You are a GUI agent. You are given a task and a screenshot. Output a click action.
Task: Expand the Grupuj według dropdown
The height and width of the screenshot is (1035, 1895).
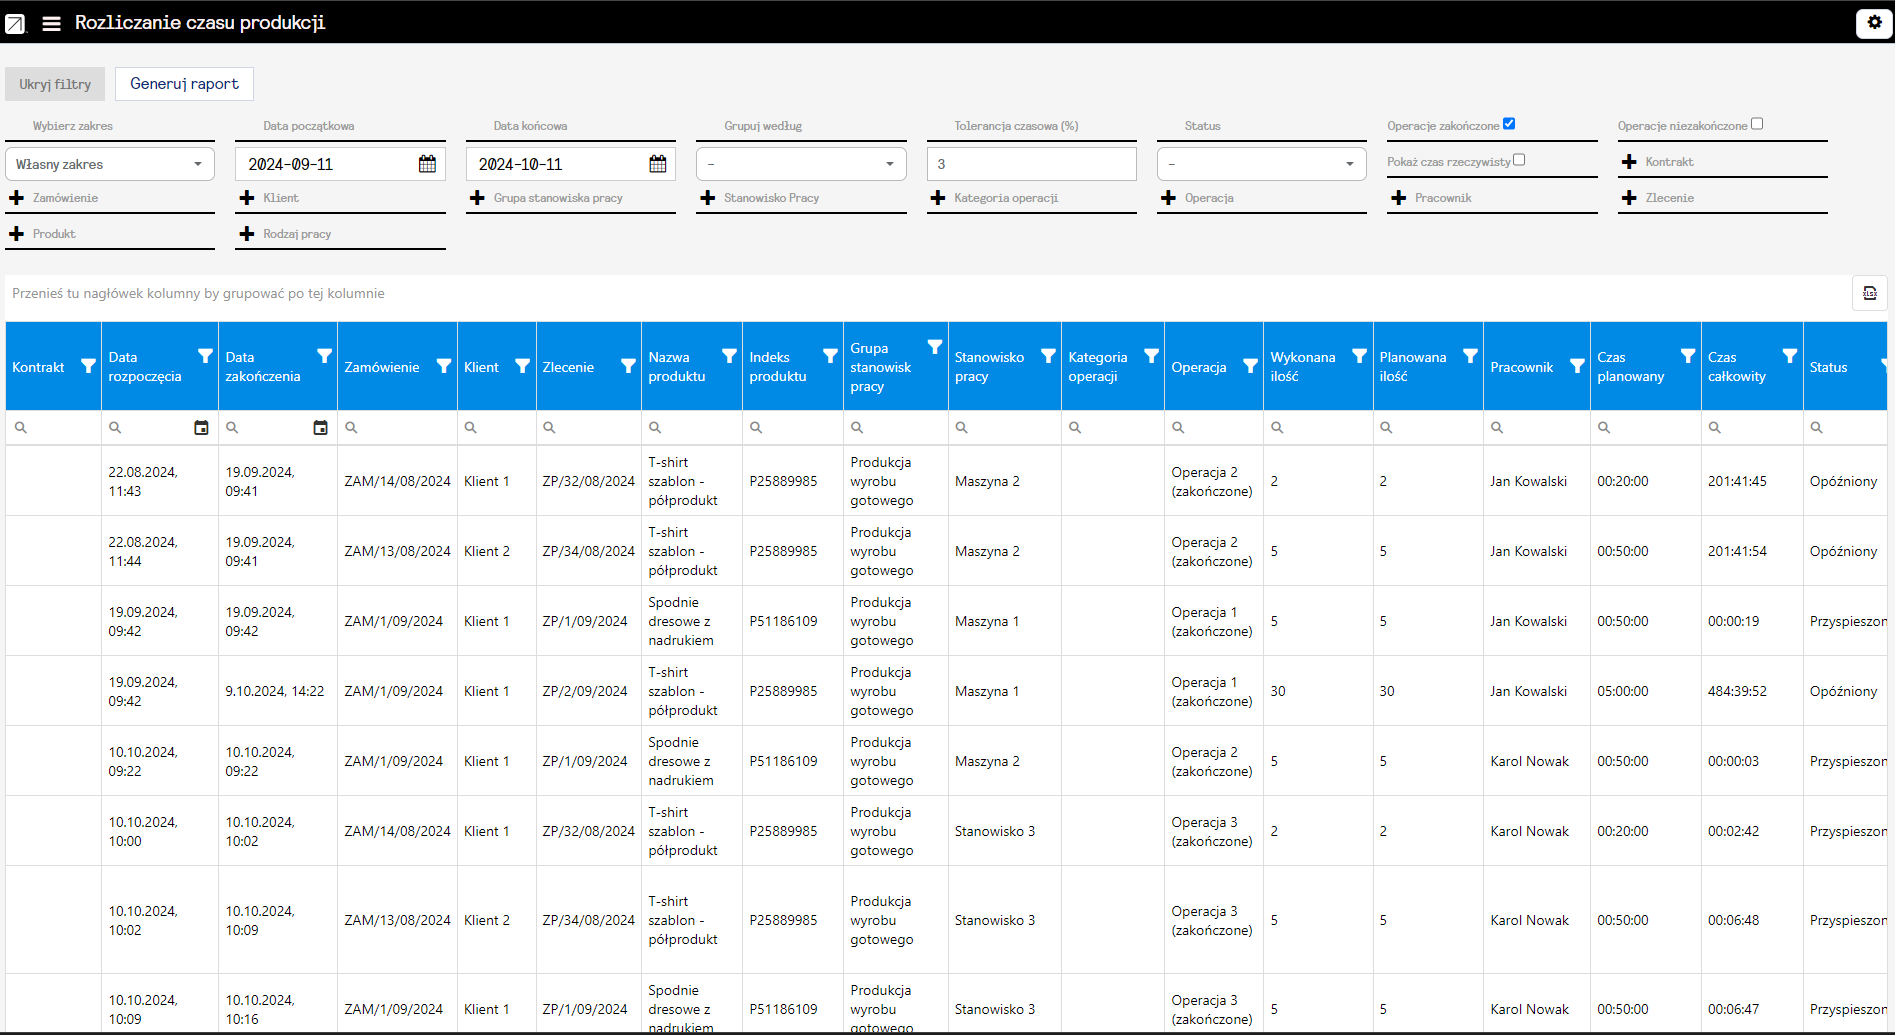pyautogui.click(x=801, y=164)
